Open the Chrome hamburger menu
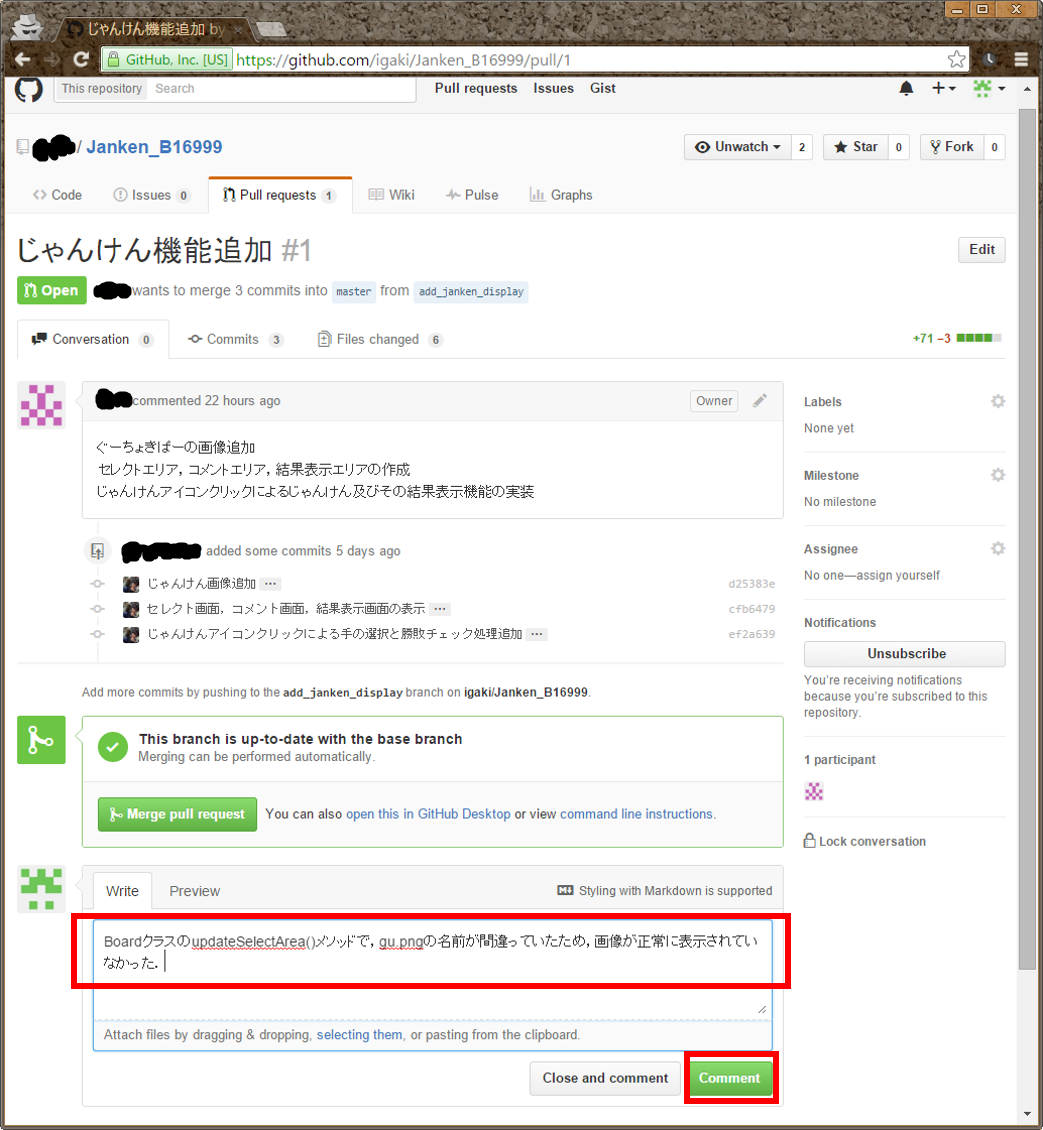Screen dimensions: 1043x1130 pos(1021,59)
